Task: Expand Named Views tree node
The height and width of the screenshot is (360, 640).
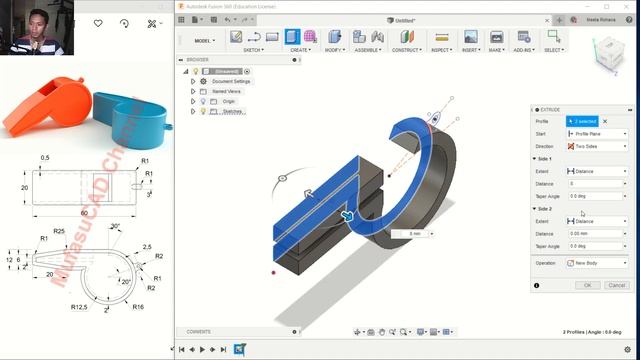Action: [193, 91]
